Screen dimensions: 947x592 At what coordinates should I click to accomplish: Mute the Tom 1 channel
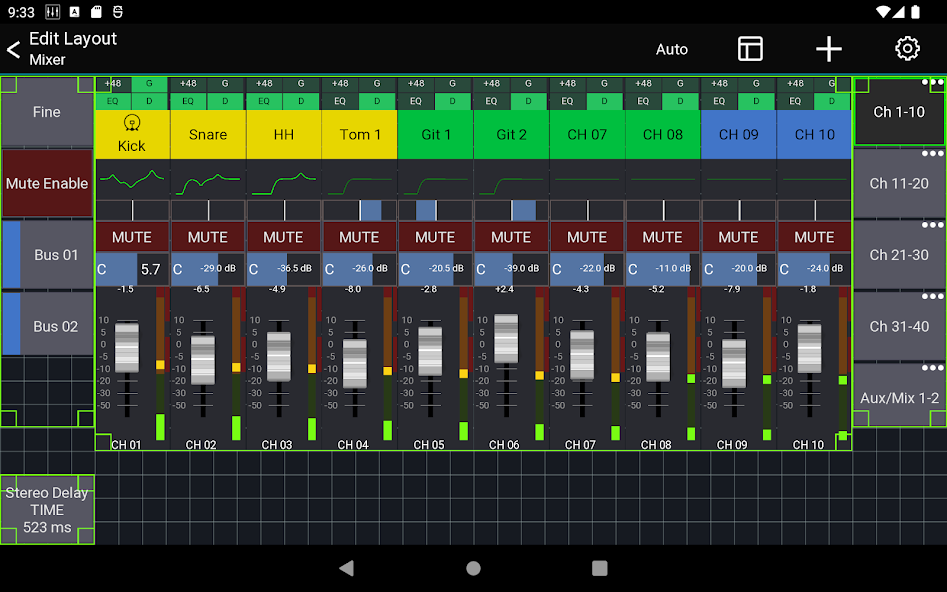point(360,237)
